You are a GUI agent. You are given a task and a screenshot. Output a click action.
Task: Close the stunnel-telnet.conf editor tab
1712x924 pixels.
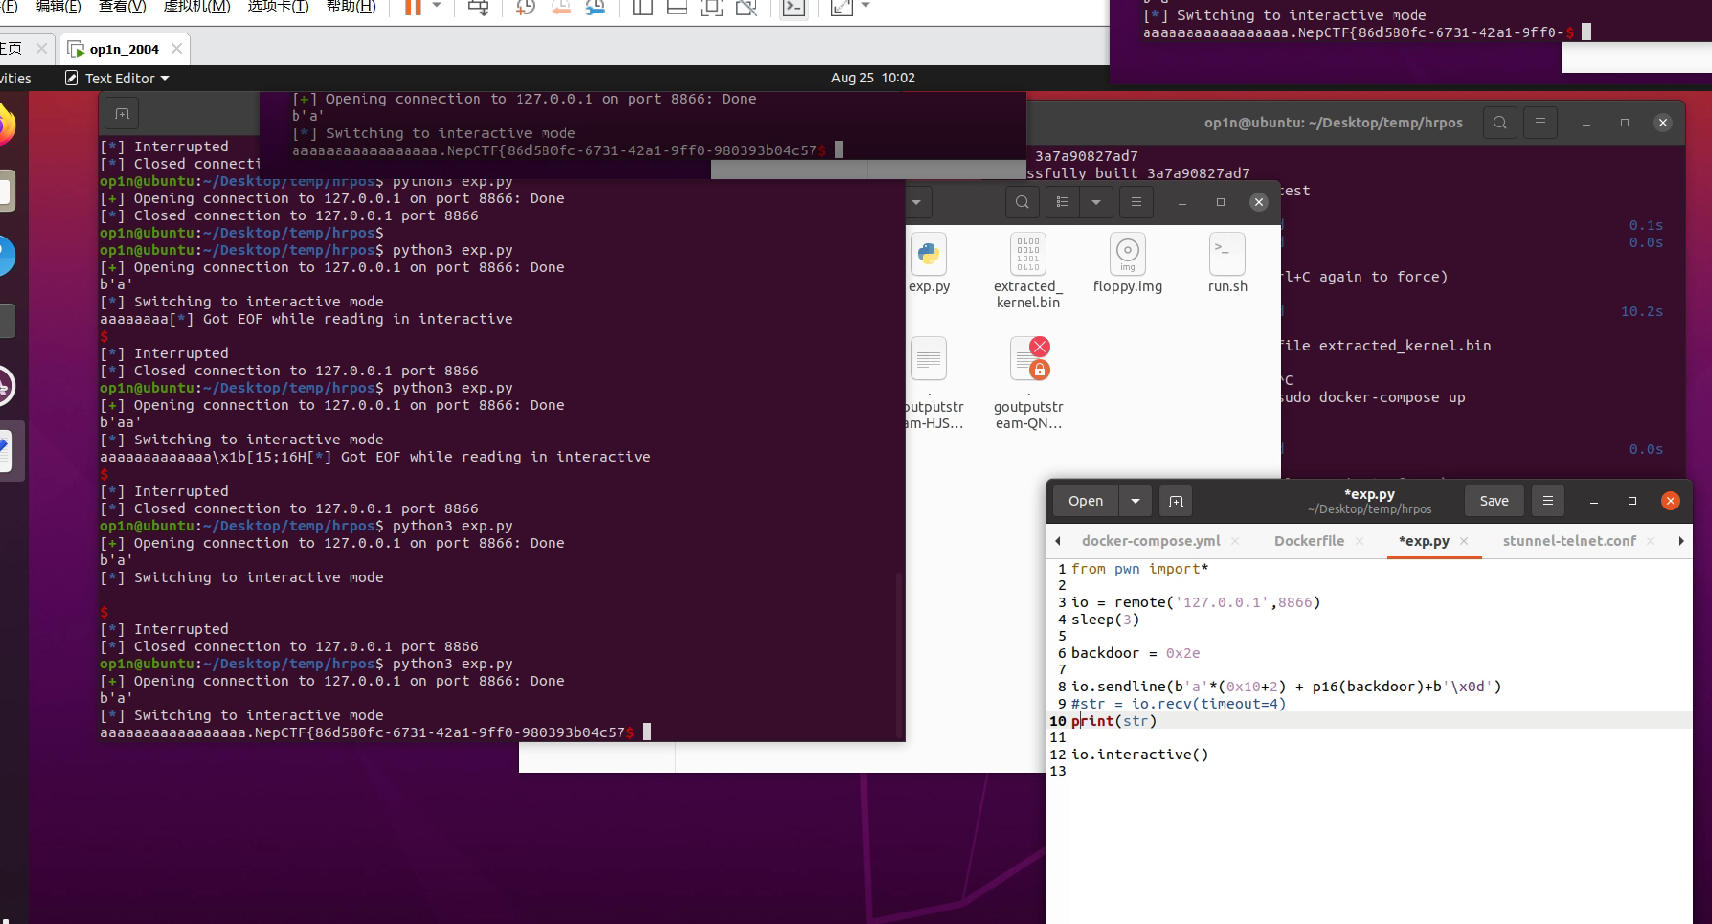point(1650,541)
